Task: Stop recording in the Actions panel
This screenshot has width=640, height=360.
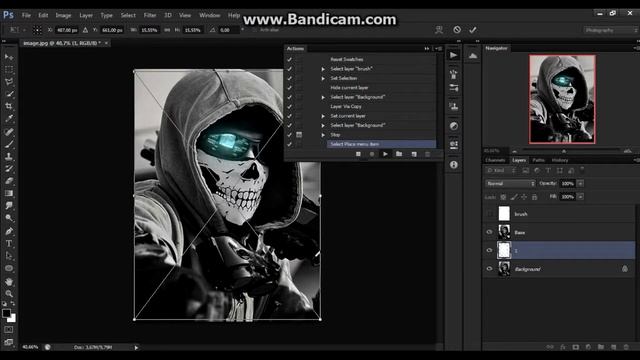Action: point(358,154)
